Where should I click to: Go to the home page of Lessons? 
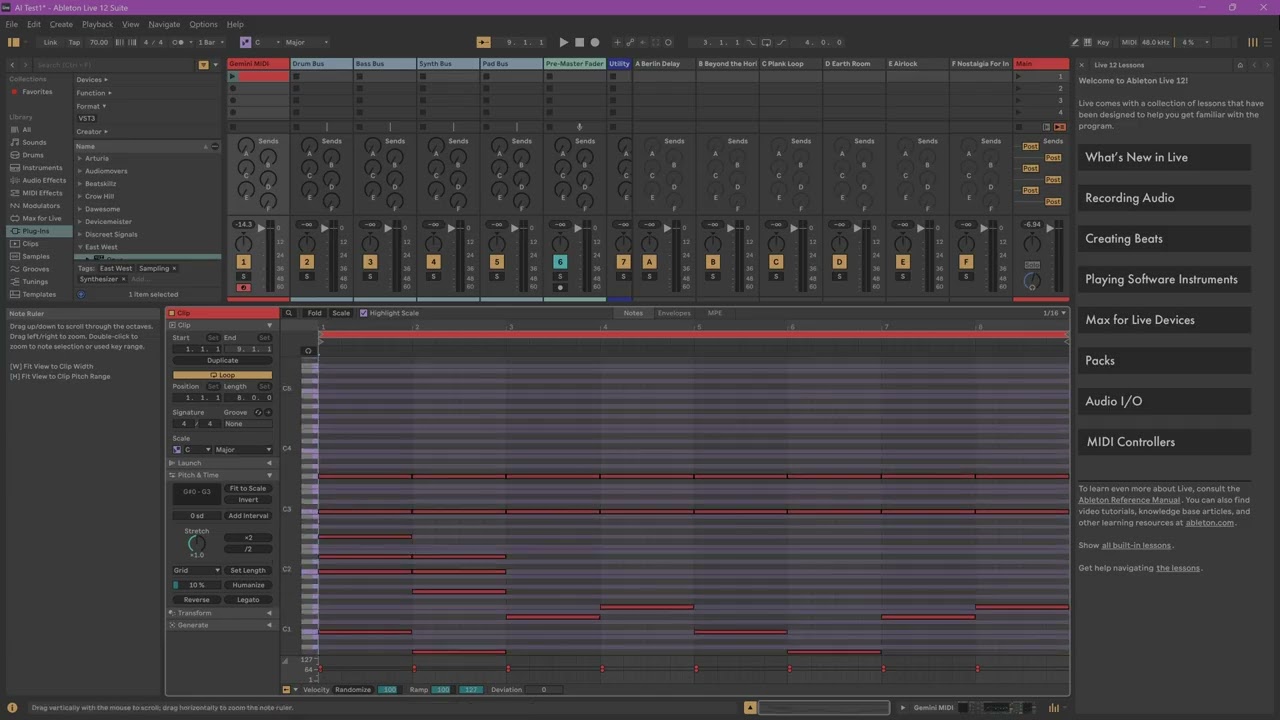tap(1240, 65)
